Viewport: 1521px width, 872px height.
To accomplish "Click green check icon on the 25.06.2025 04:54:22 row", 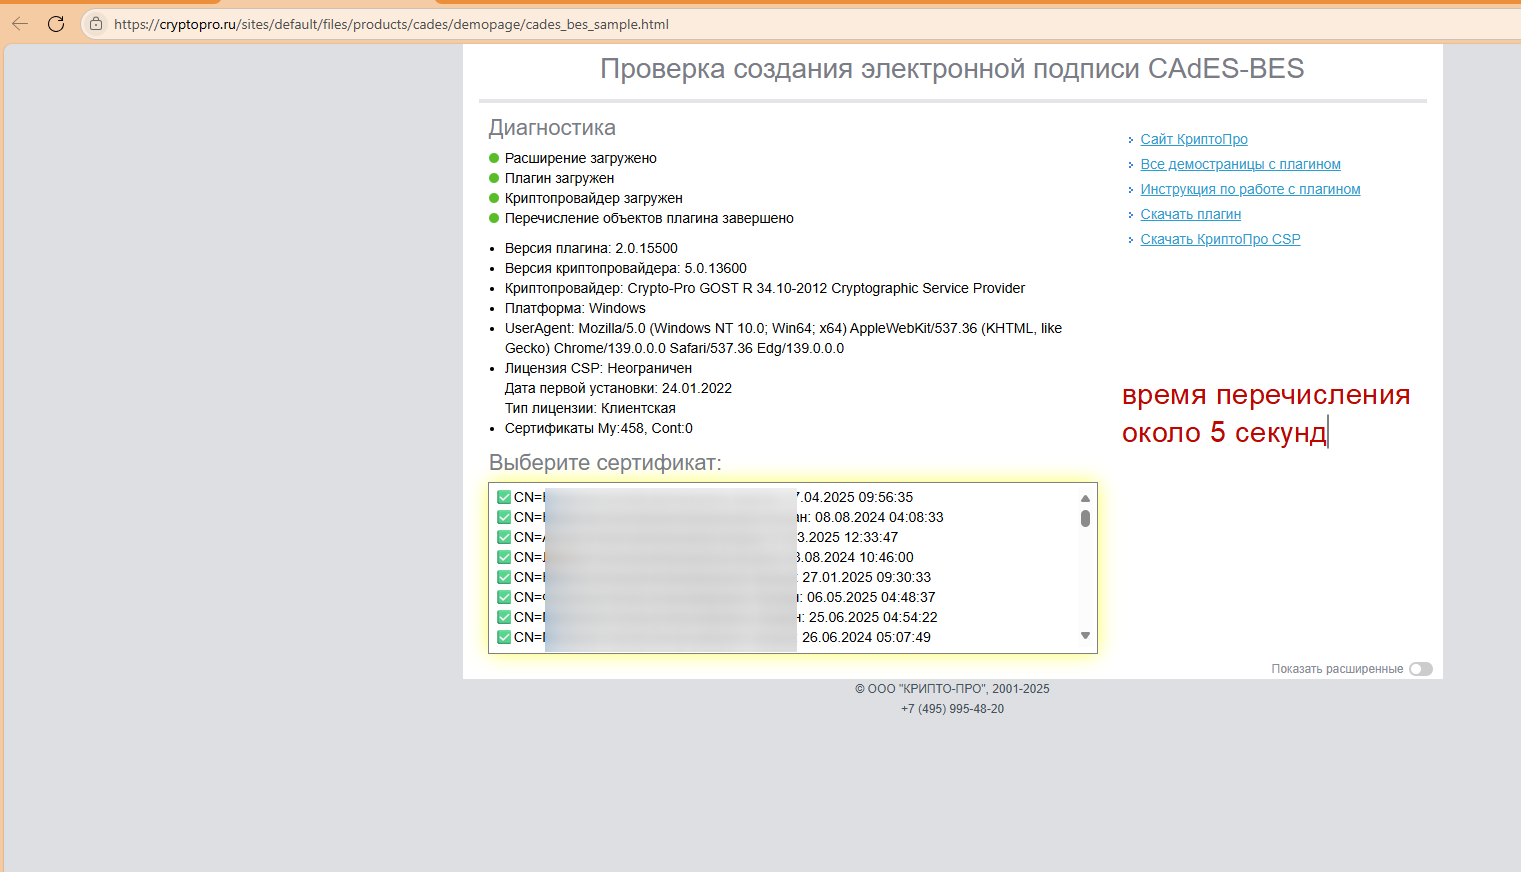I will click(x=504, y=617).
